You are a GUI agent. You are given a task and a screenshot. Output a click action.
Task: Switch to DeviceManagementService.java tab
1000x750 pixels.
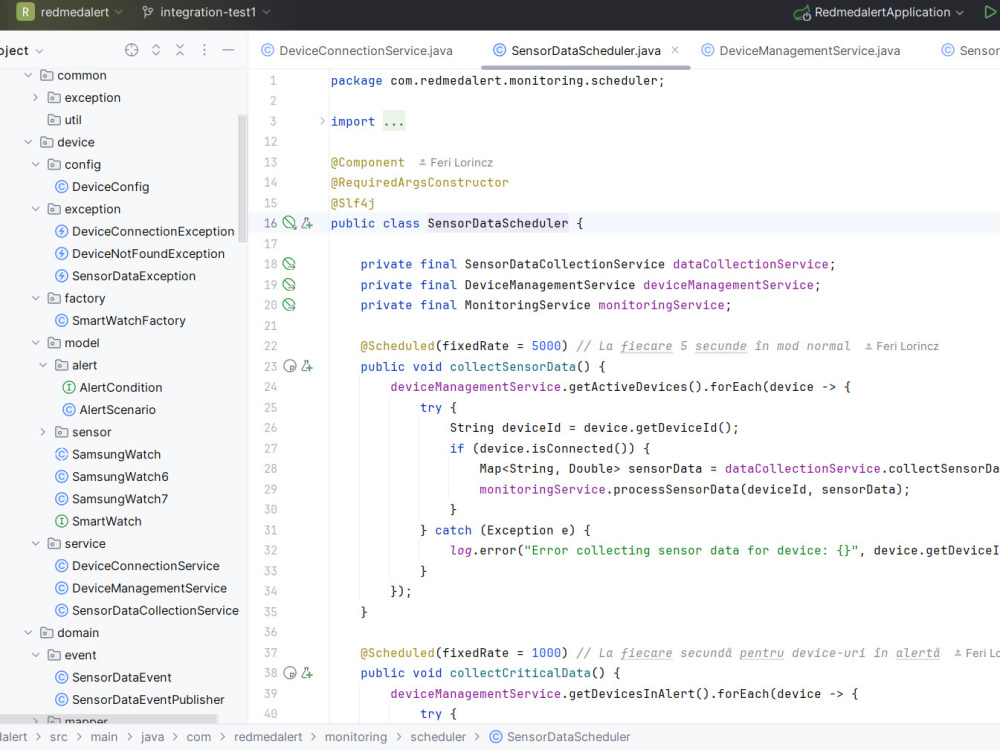click(801, 50)
